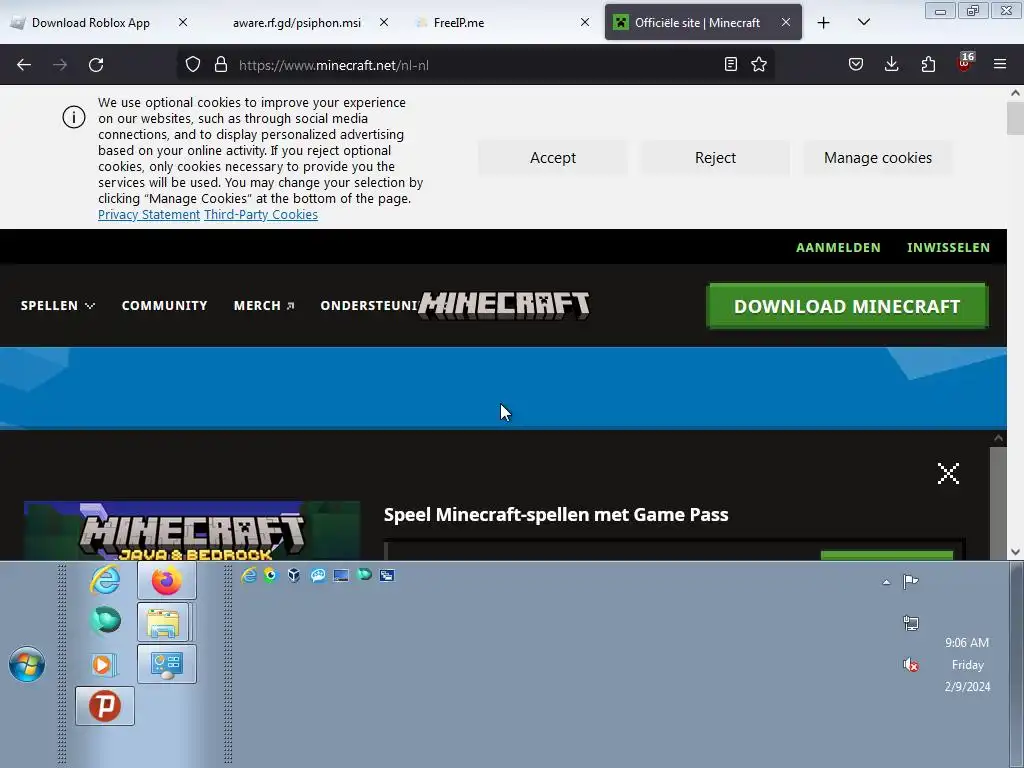The width and height of the screenshot is (1024, 768).
Task: Open the VirtualBox cube quick launch icon
Action: click(294, 575)
